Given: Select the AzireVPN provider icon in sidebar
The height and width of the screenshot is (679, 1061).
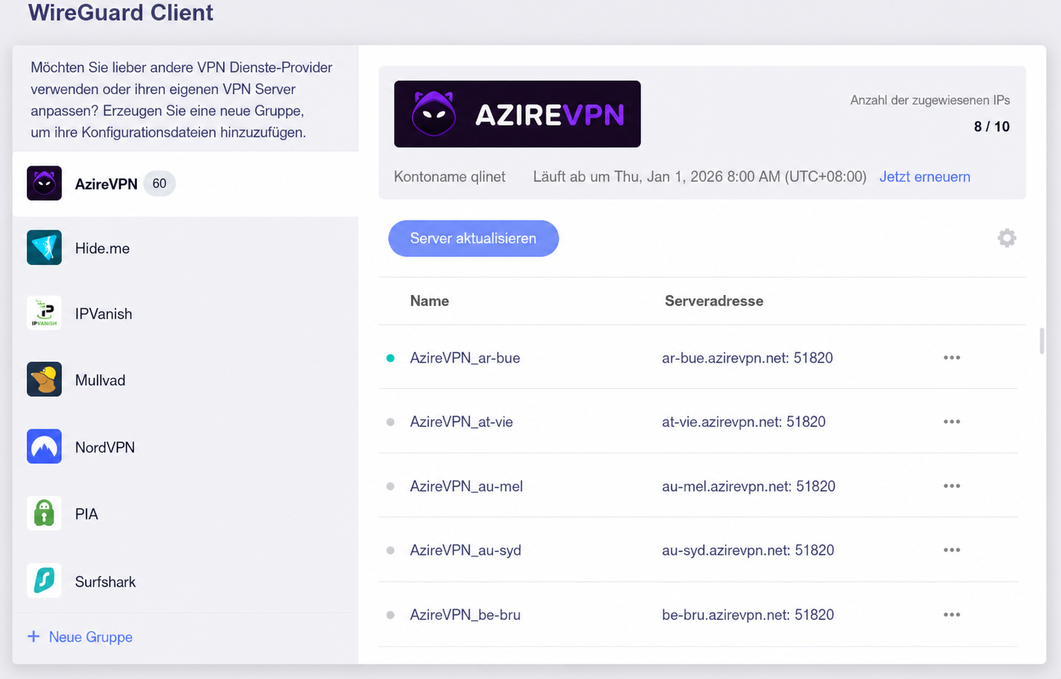Looking at the screenshot, I should tap(44, 183).
